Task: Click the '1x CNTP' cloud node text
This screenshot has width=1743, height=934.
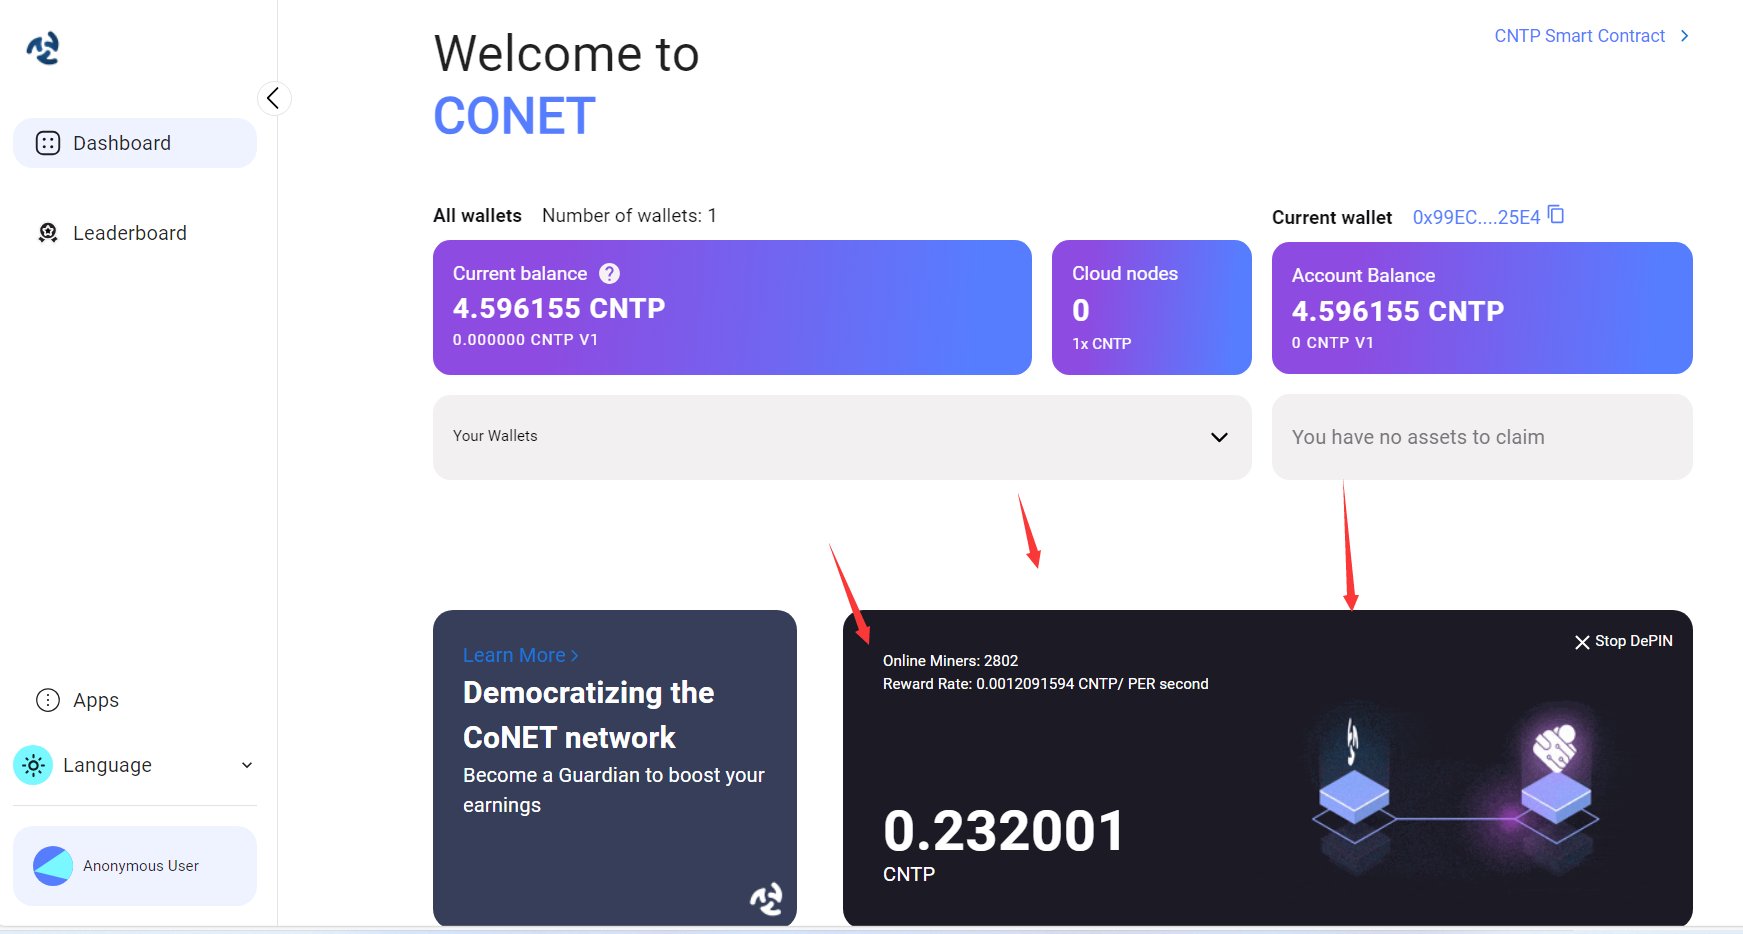Action: coord(1102,344)
